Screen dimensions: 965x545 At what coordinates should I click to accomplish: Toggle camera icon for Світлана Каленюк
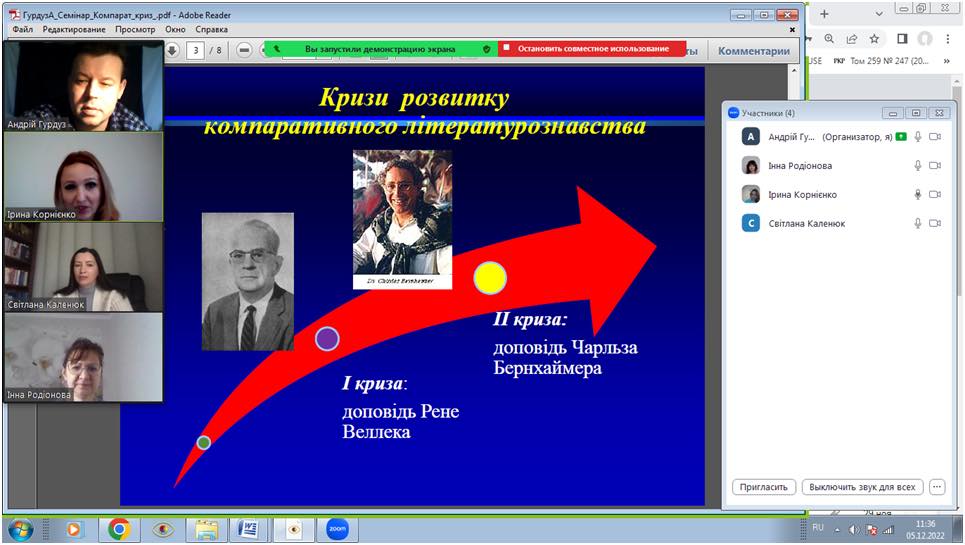coord(936,224)
